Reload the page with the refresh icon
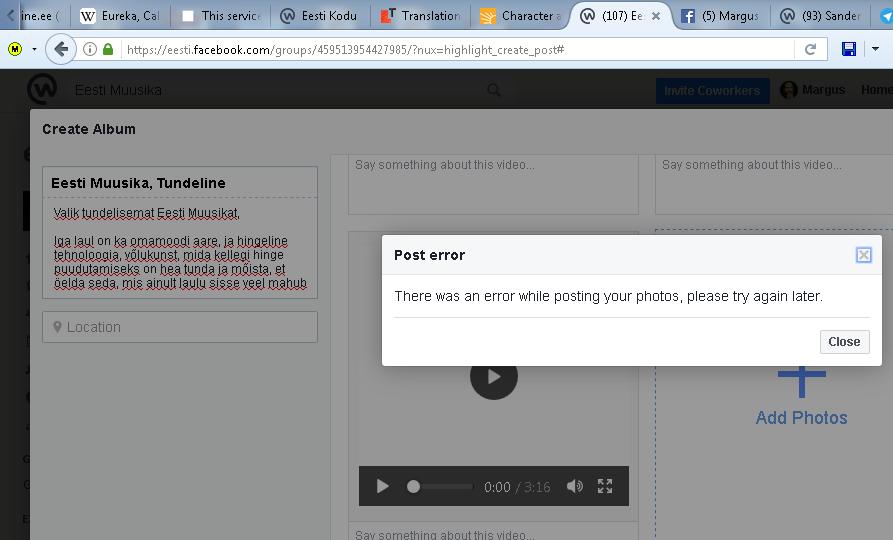This screenshot has width=893, height=540. [810, 49]
